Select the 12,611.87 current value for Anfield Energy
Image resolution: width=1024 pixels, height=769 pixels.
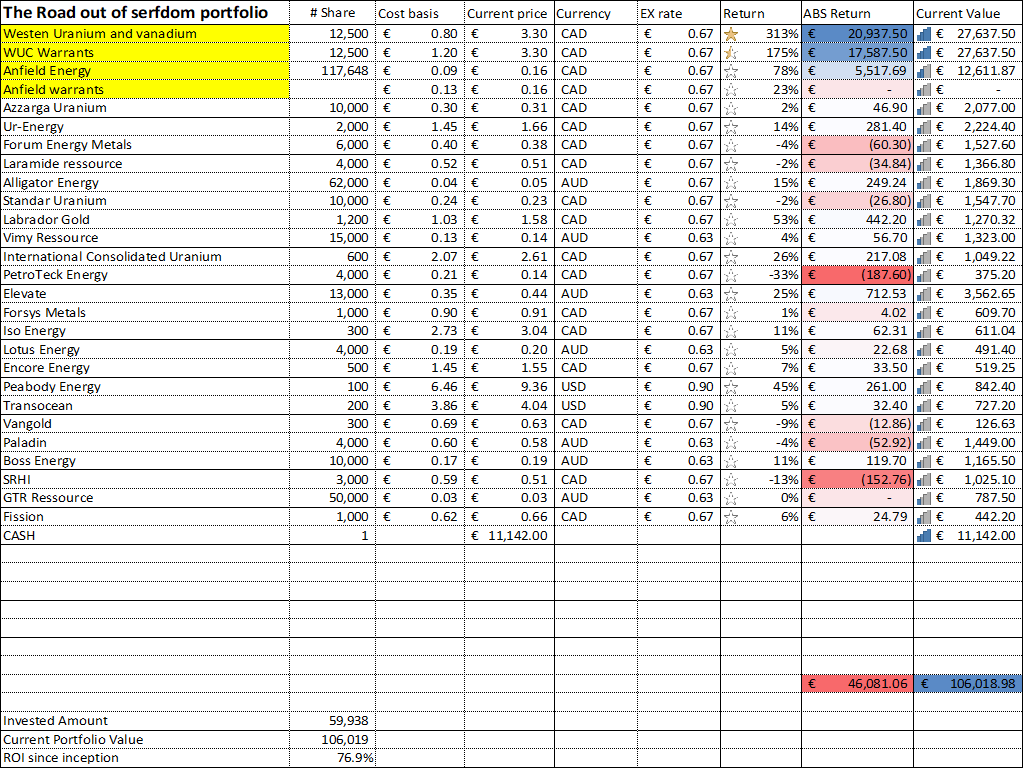[x=968, y=71]
